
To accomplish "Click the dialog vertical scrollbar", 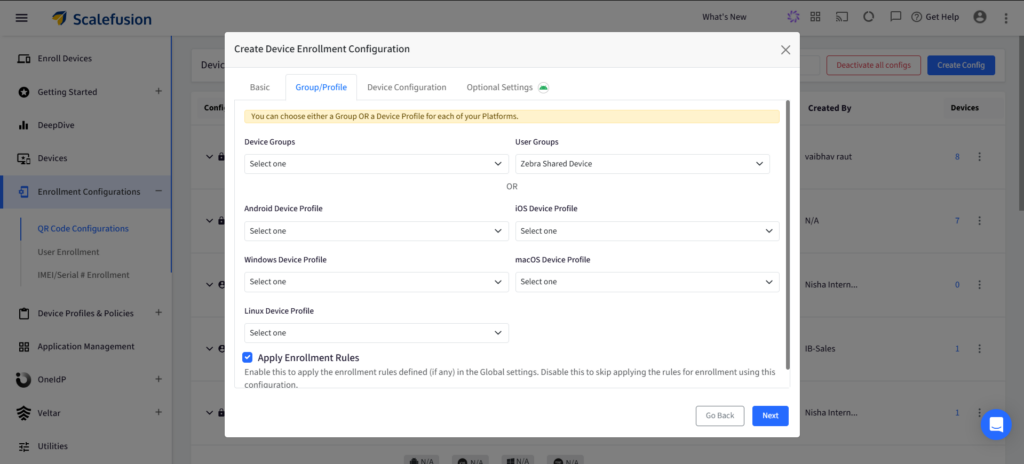I will pyautogui.click(x=788, y=235).
